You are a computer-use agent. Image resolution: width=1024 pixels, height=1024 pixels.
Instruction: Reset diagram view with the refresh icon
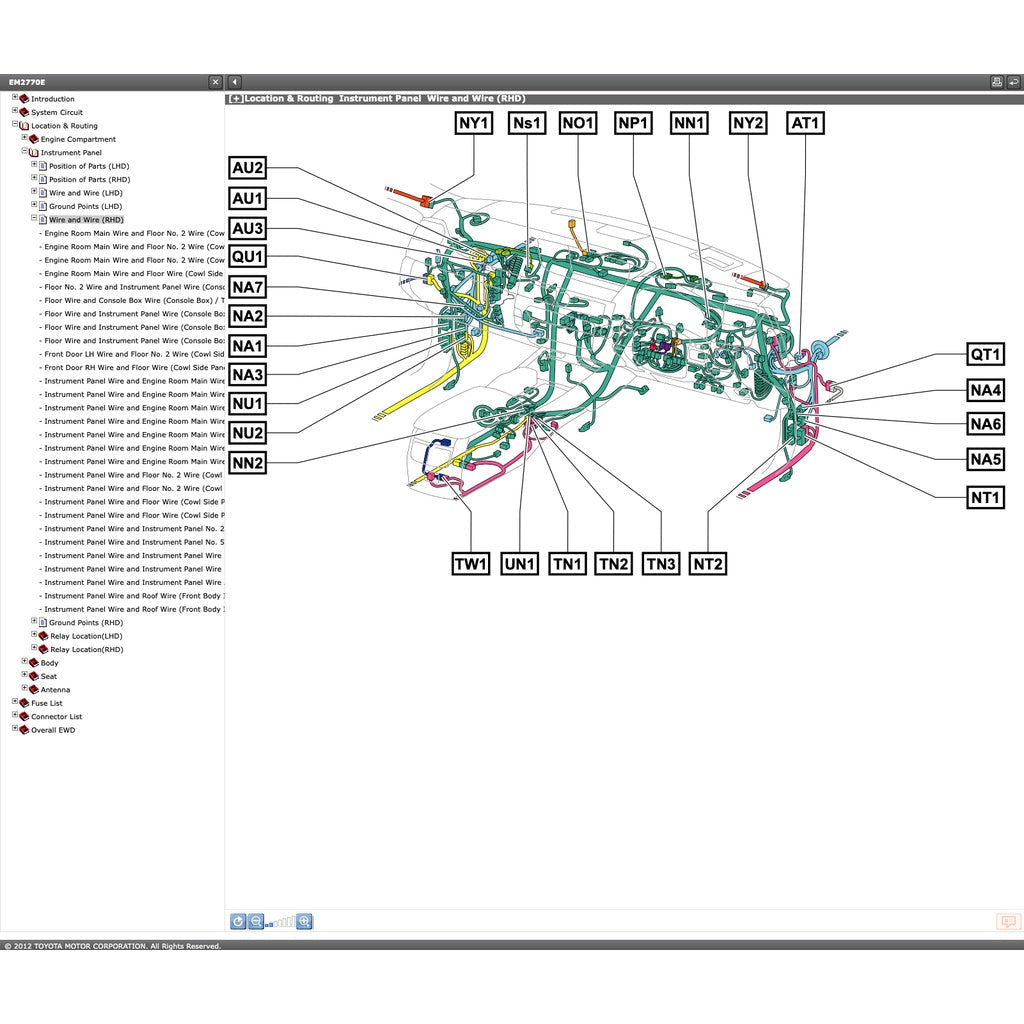pyautogui.click(x=238, y=922)
